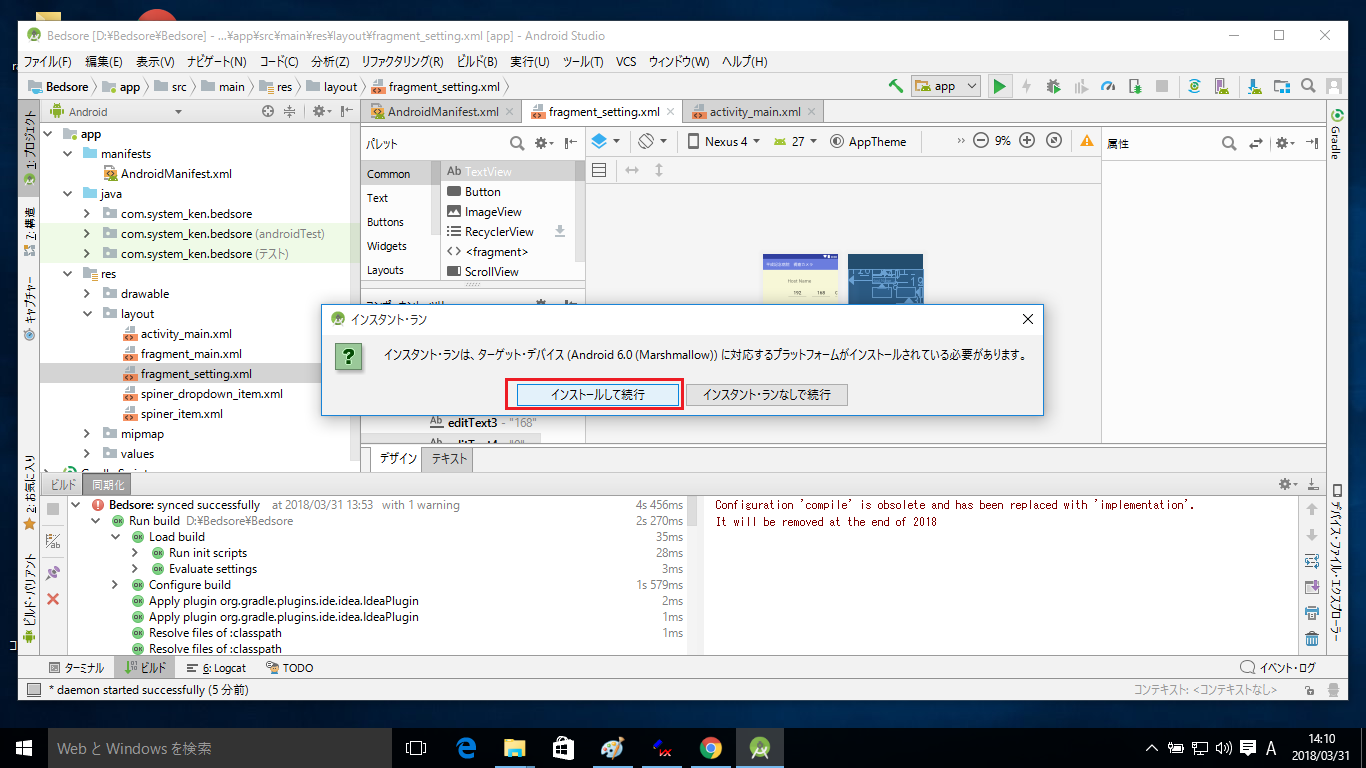The width and height of the screenshot is (1366, 768).
Task: Click the Attach debugger to process icon
Action: pos(1134,86)
